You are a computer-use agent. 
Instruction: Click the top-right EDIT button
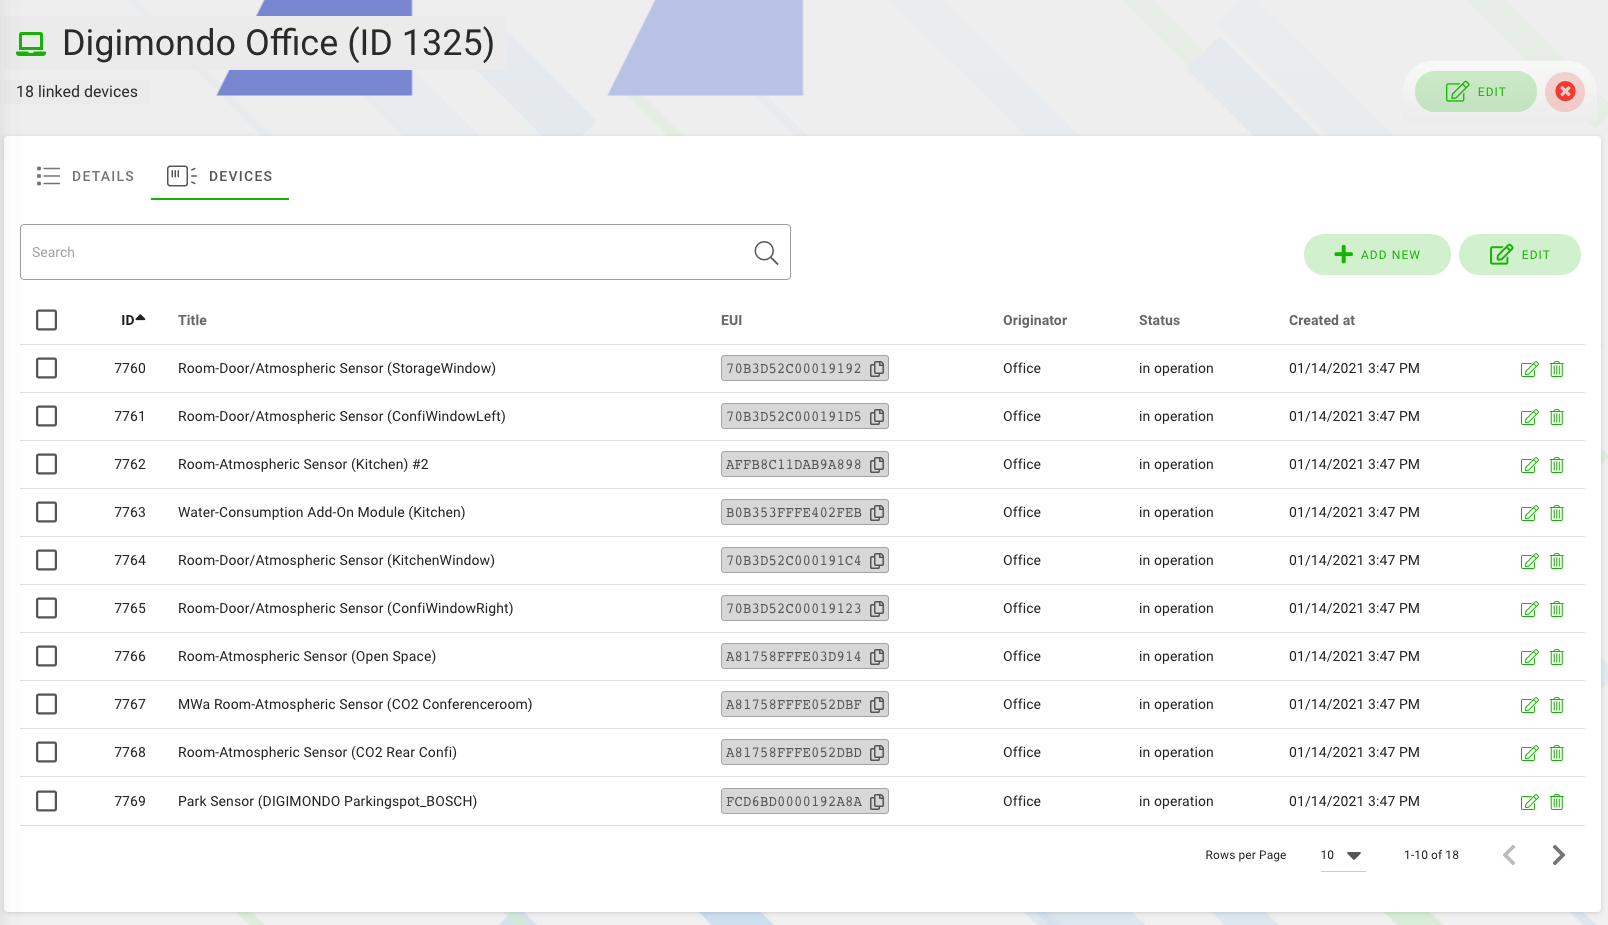coord(1476,91)
